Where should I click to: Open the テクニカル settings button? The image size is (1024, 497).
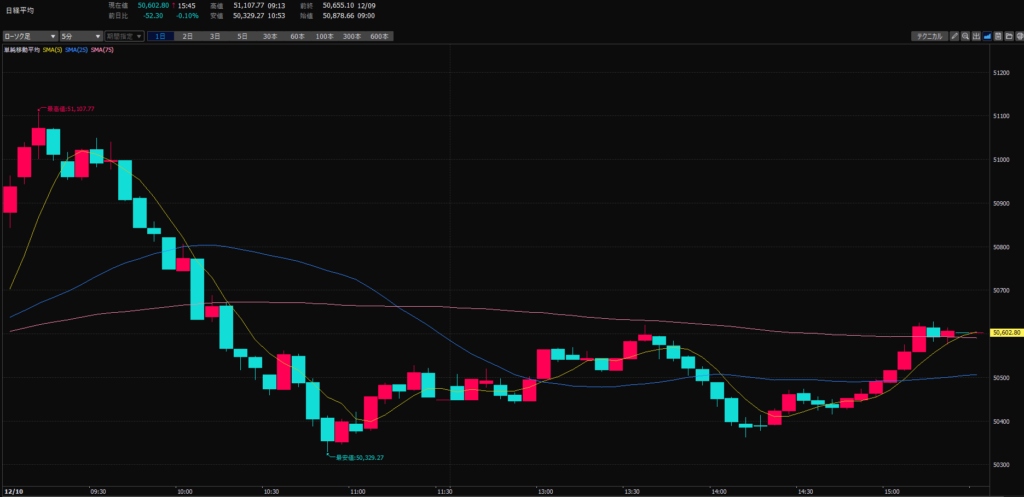pyautogui.click(x=929, y=36)
